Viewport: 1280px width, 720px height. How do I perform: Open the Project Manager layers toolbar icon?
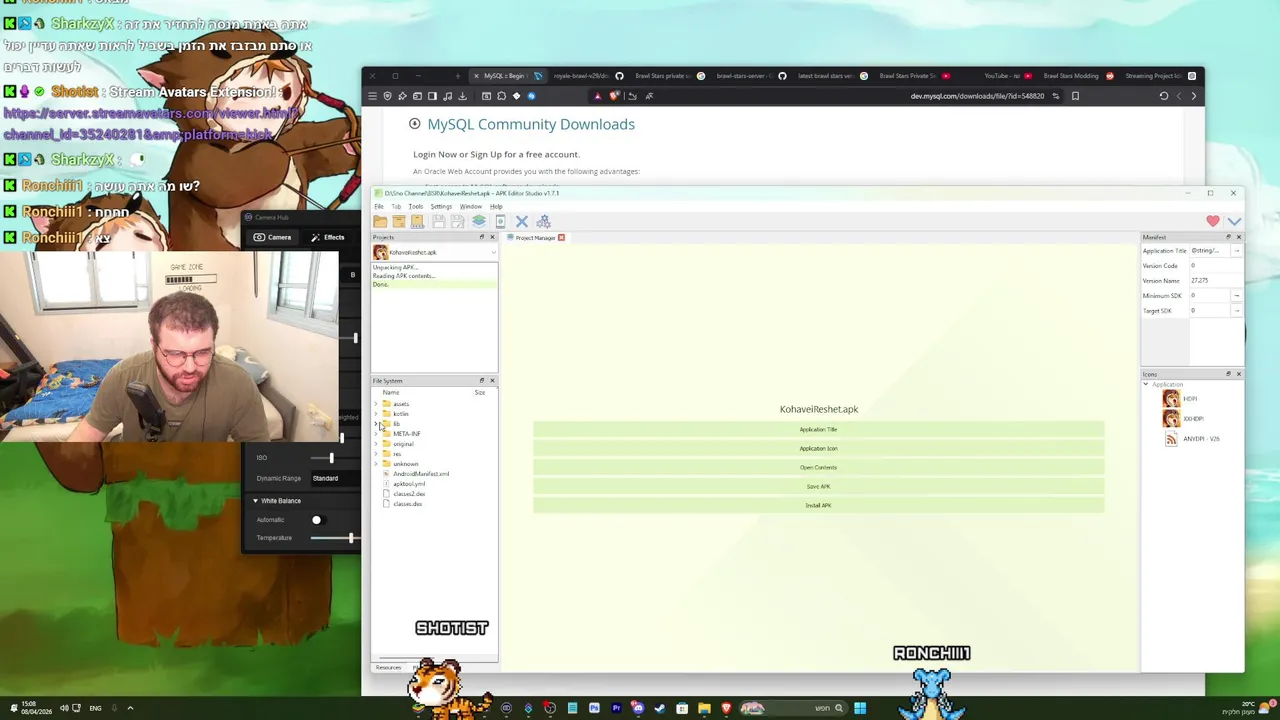[479, 221]
